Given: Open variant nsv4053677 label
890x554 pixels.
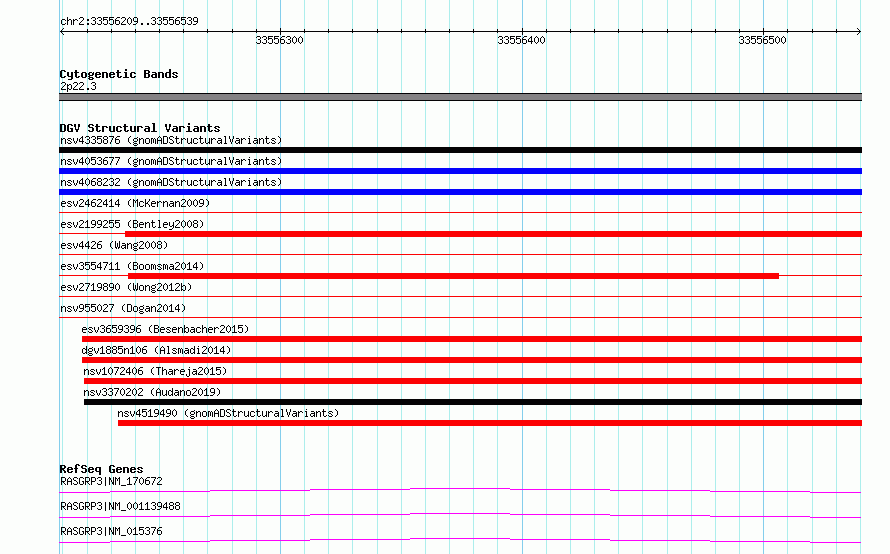Looking at the screenshot, I should coord(171,161).
